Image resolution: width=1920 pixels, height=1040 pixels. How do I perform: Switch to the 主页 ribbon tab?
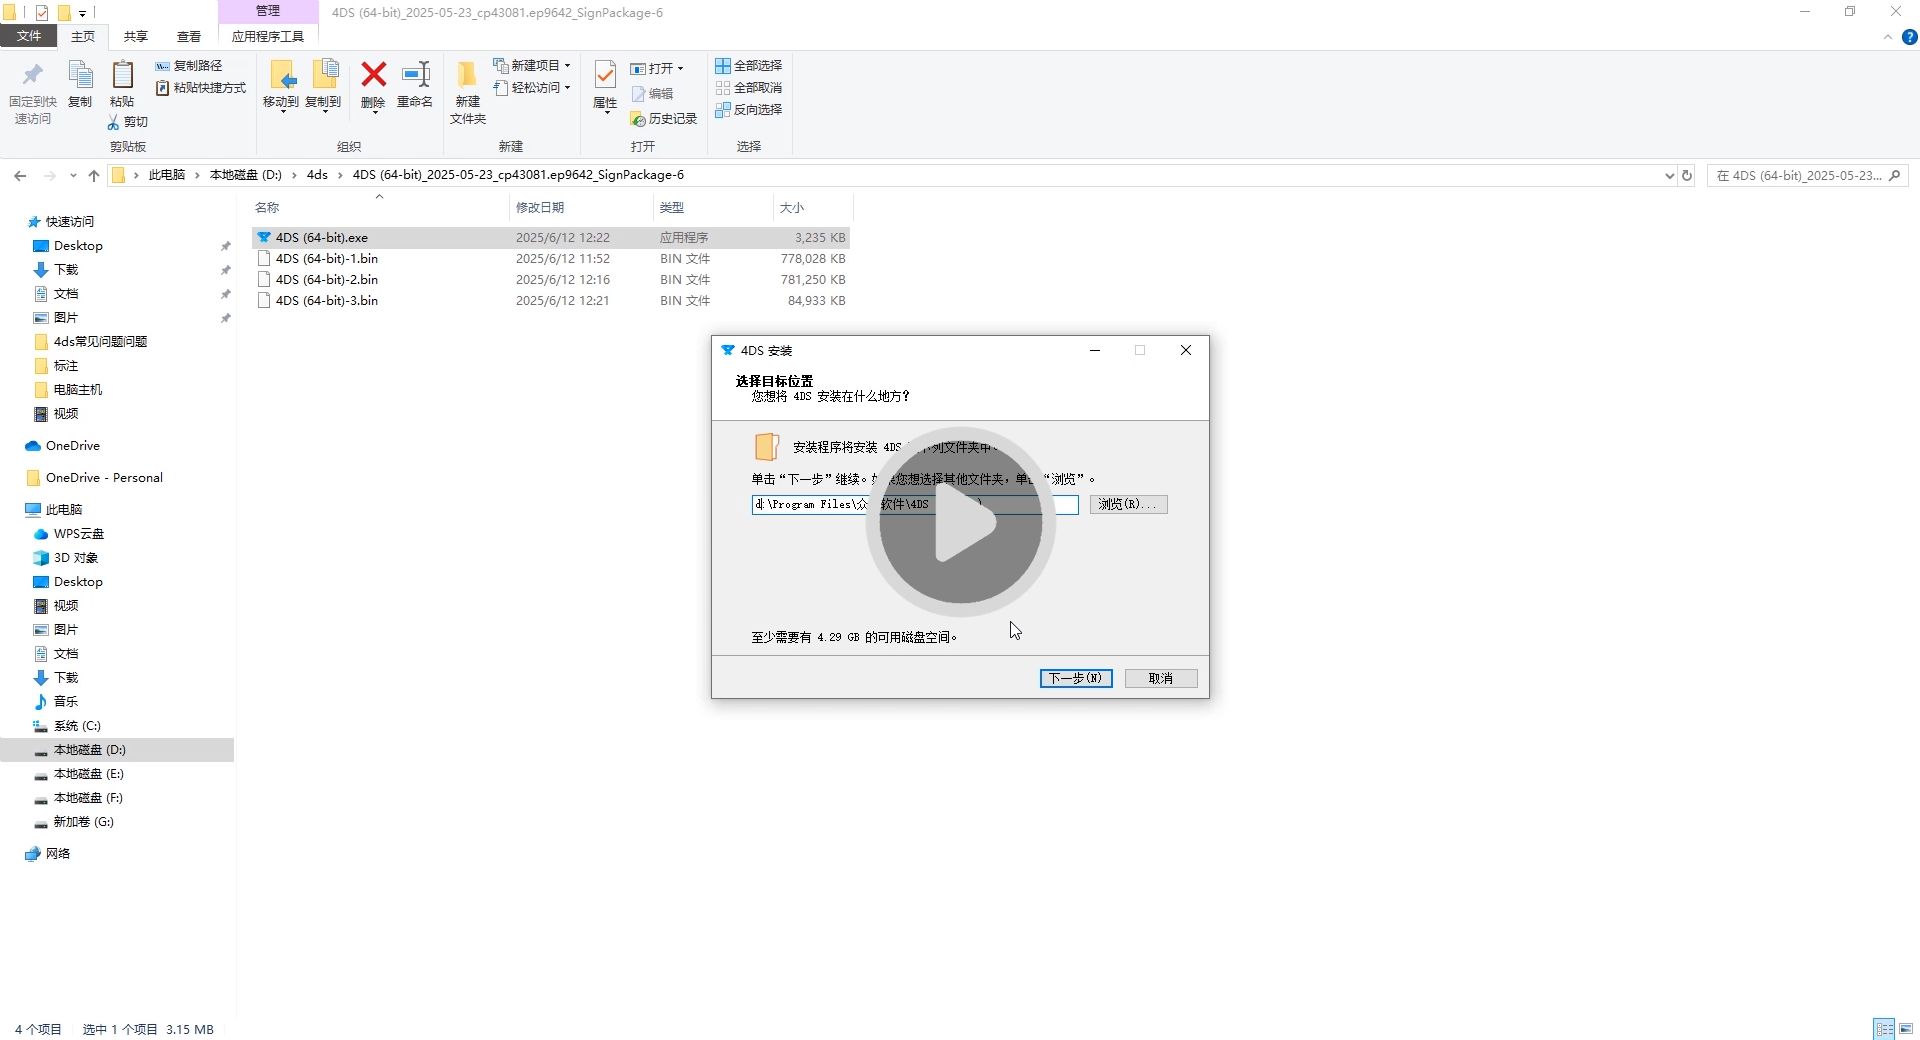pos(83,36)
